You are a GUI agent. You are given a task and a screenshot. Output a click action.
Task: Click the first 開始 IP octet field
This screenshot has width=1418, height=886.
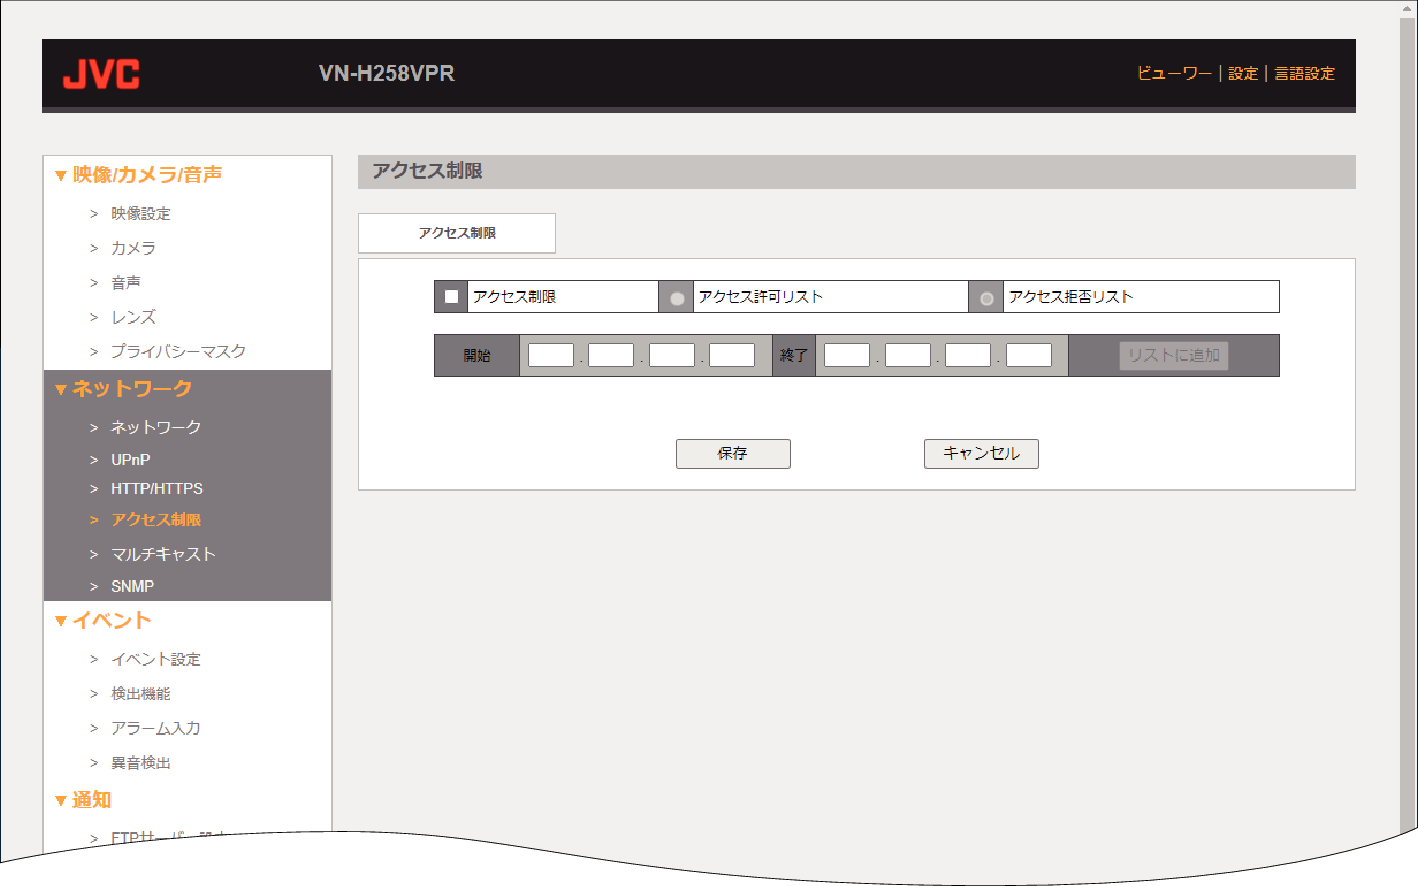tap(551, 355)
